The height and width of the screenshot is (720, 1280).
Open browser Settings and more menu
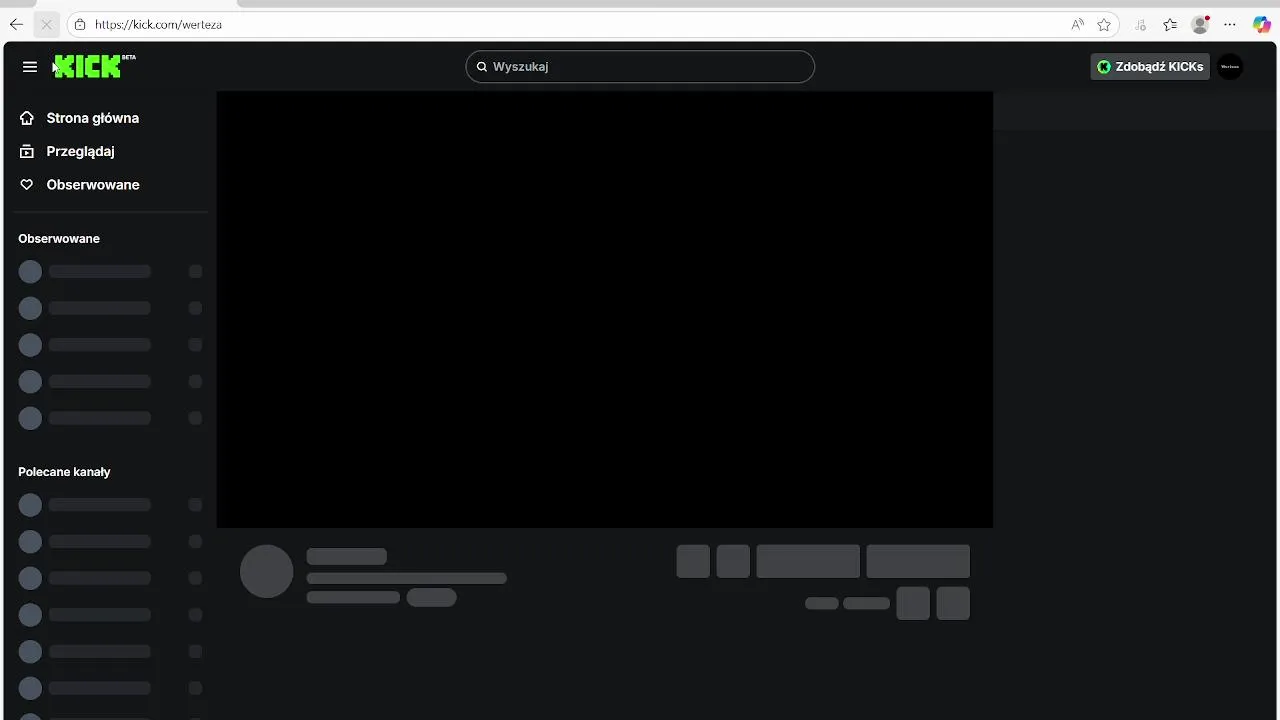1231,24
